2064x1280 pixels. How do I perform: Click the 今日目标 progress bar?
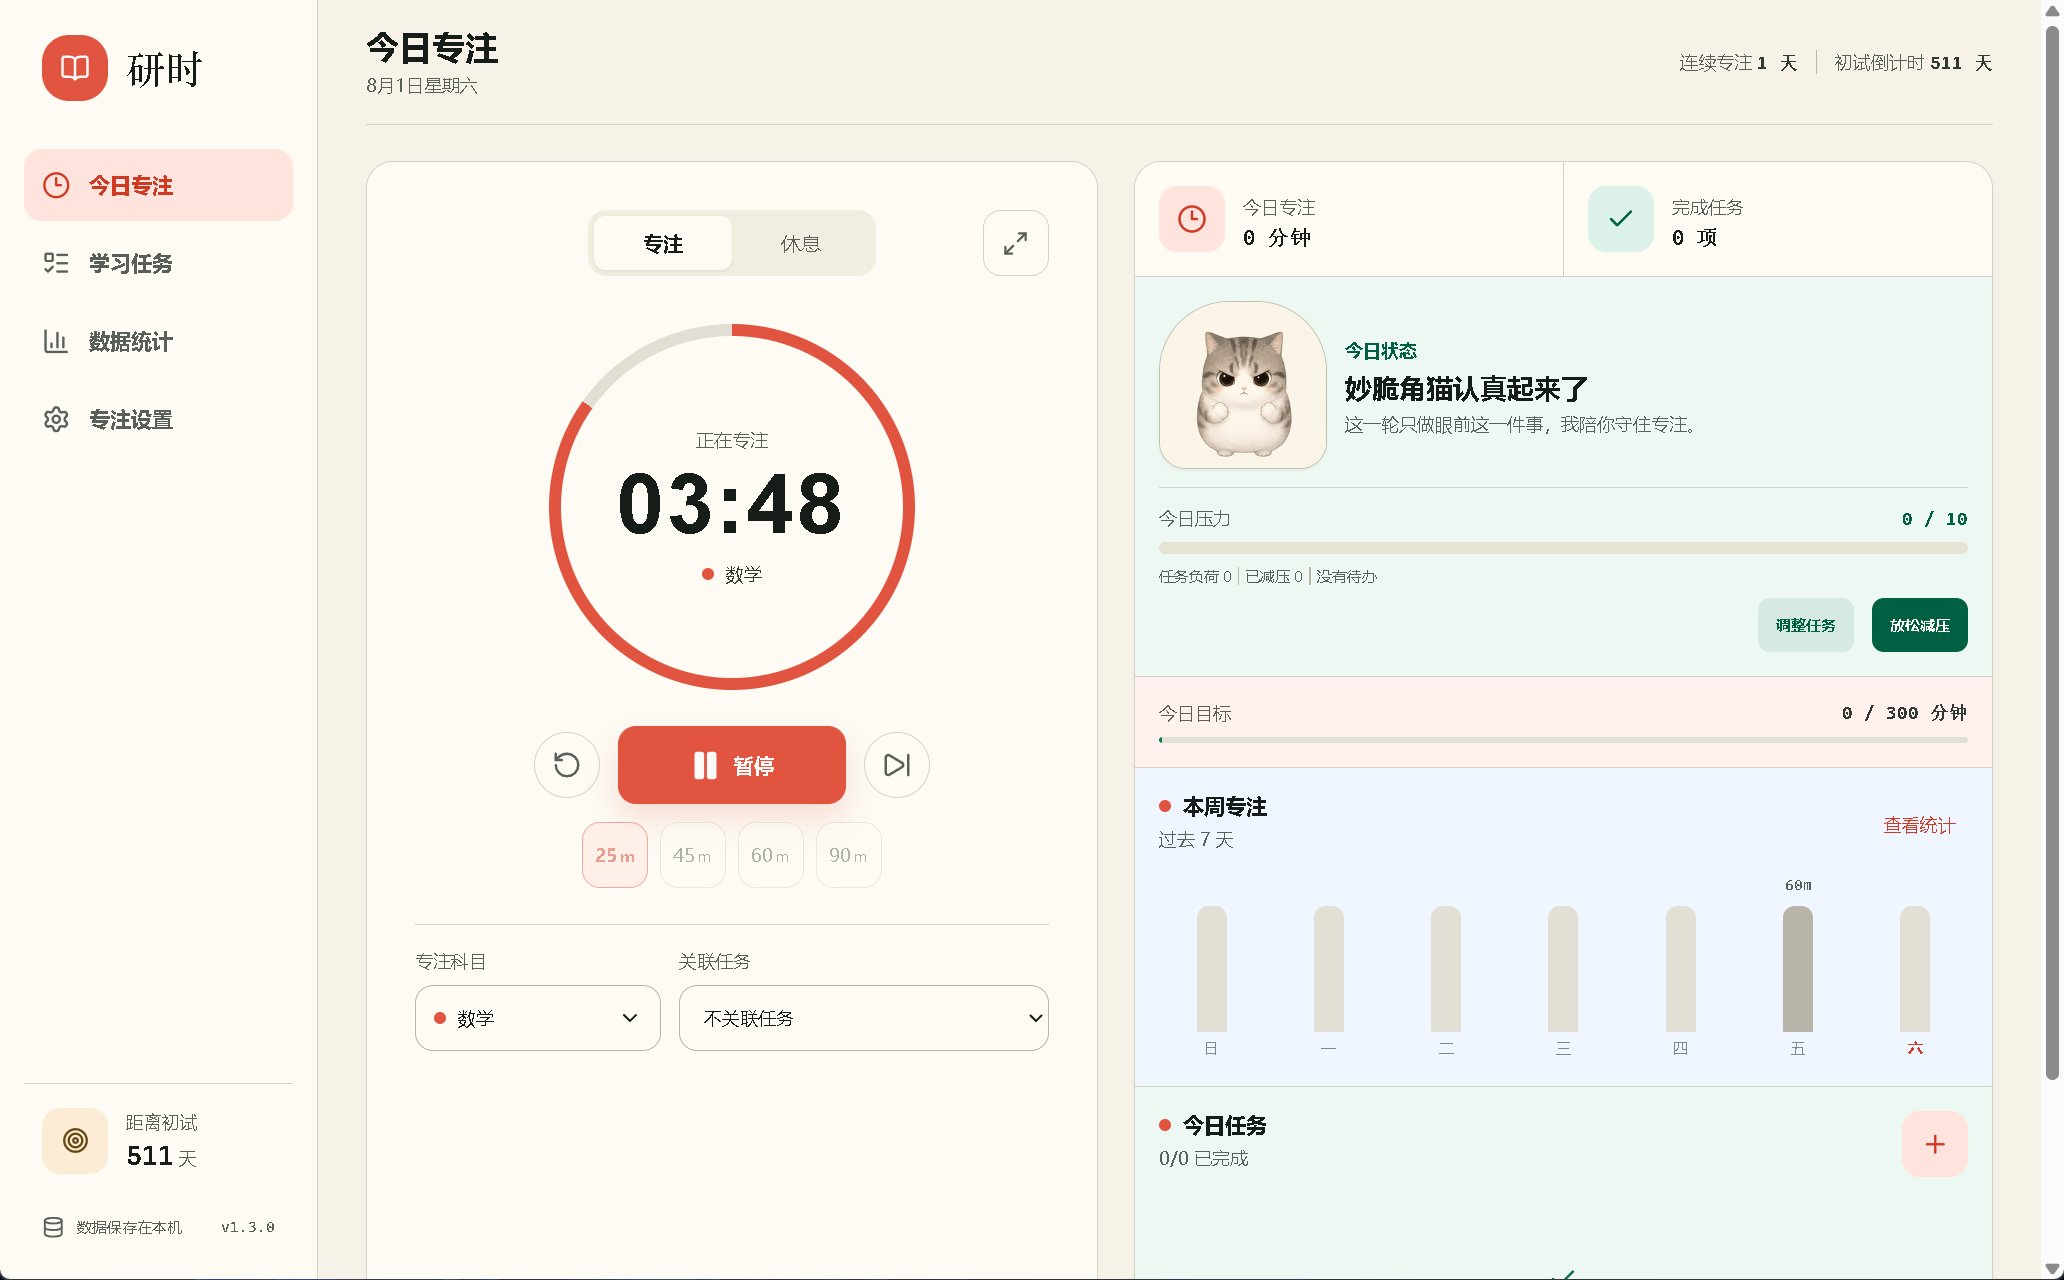pyautogui.click(x=1563, y=740)
